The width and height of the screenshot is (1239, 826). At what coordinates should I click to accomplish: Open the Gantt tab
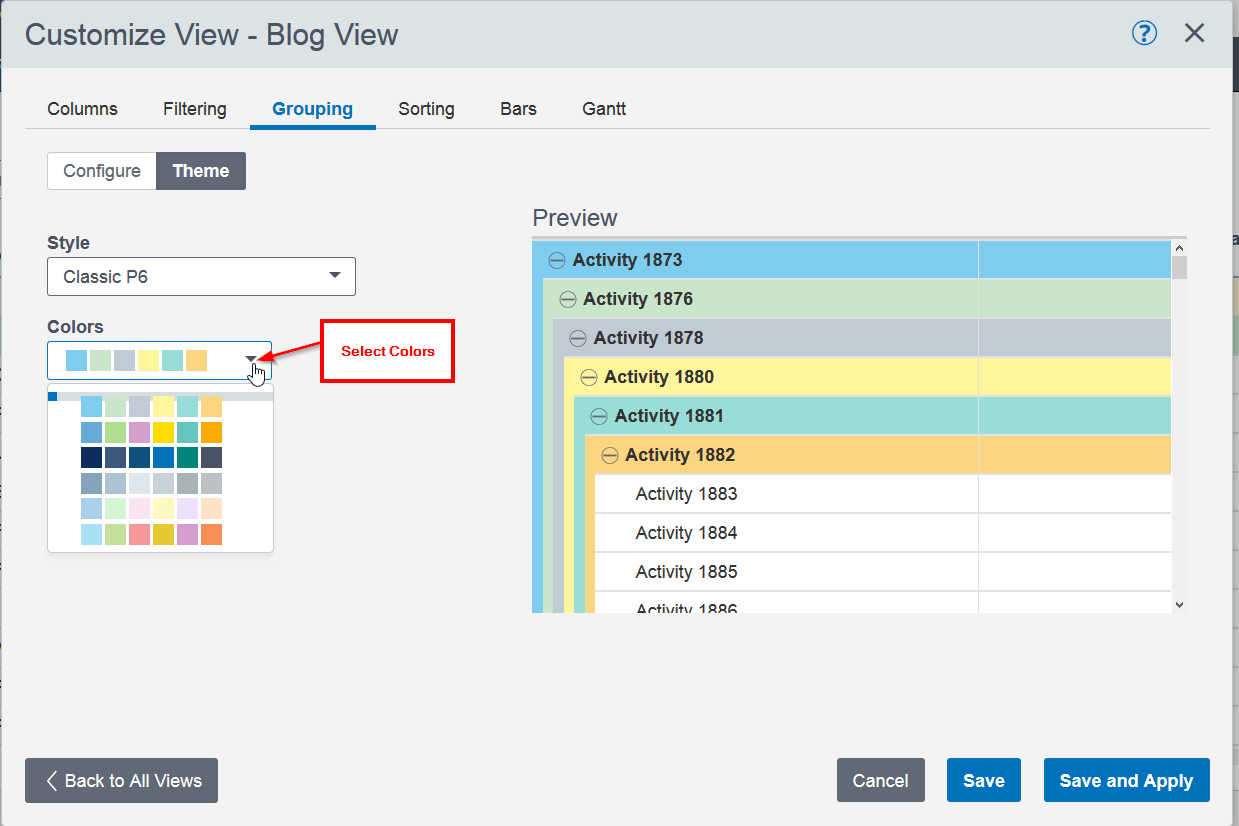[604, 109]
